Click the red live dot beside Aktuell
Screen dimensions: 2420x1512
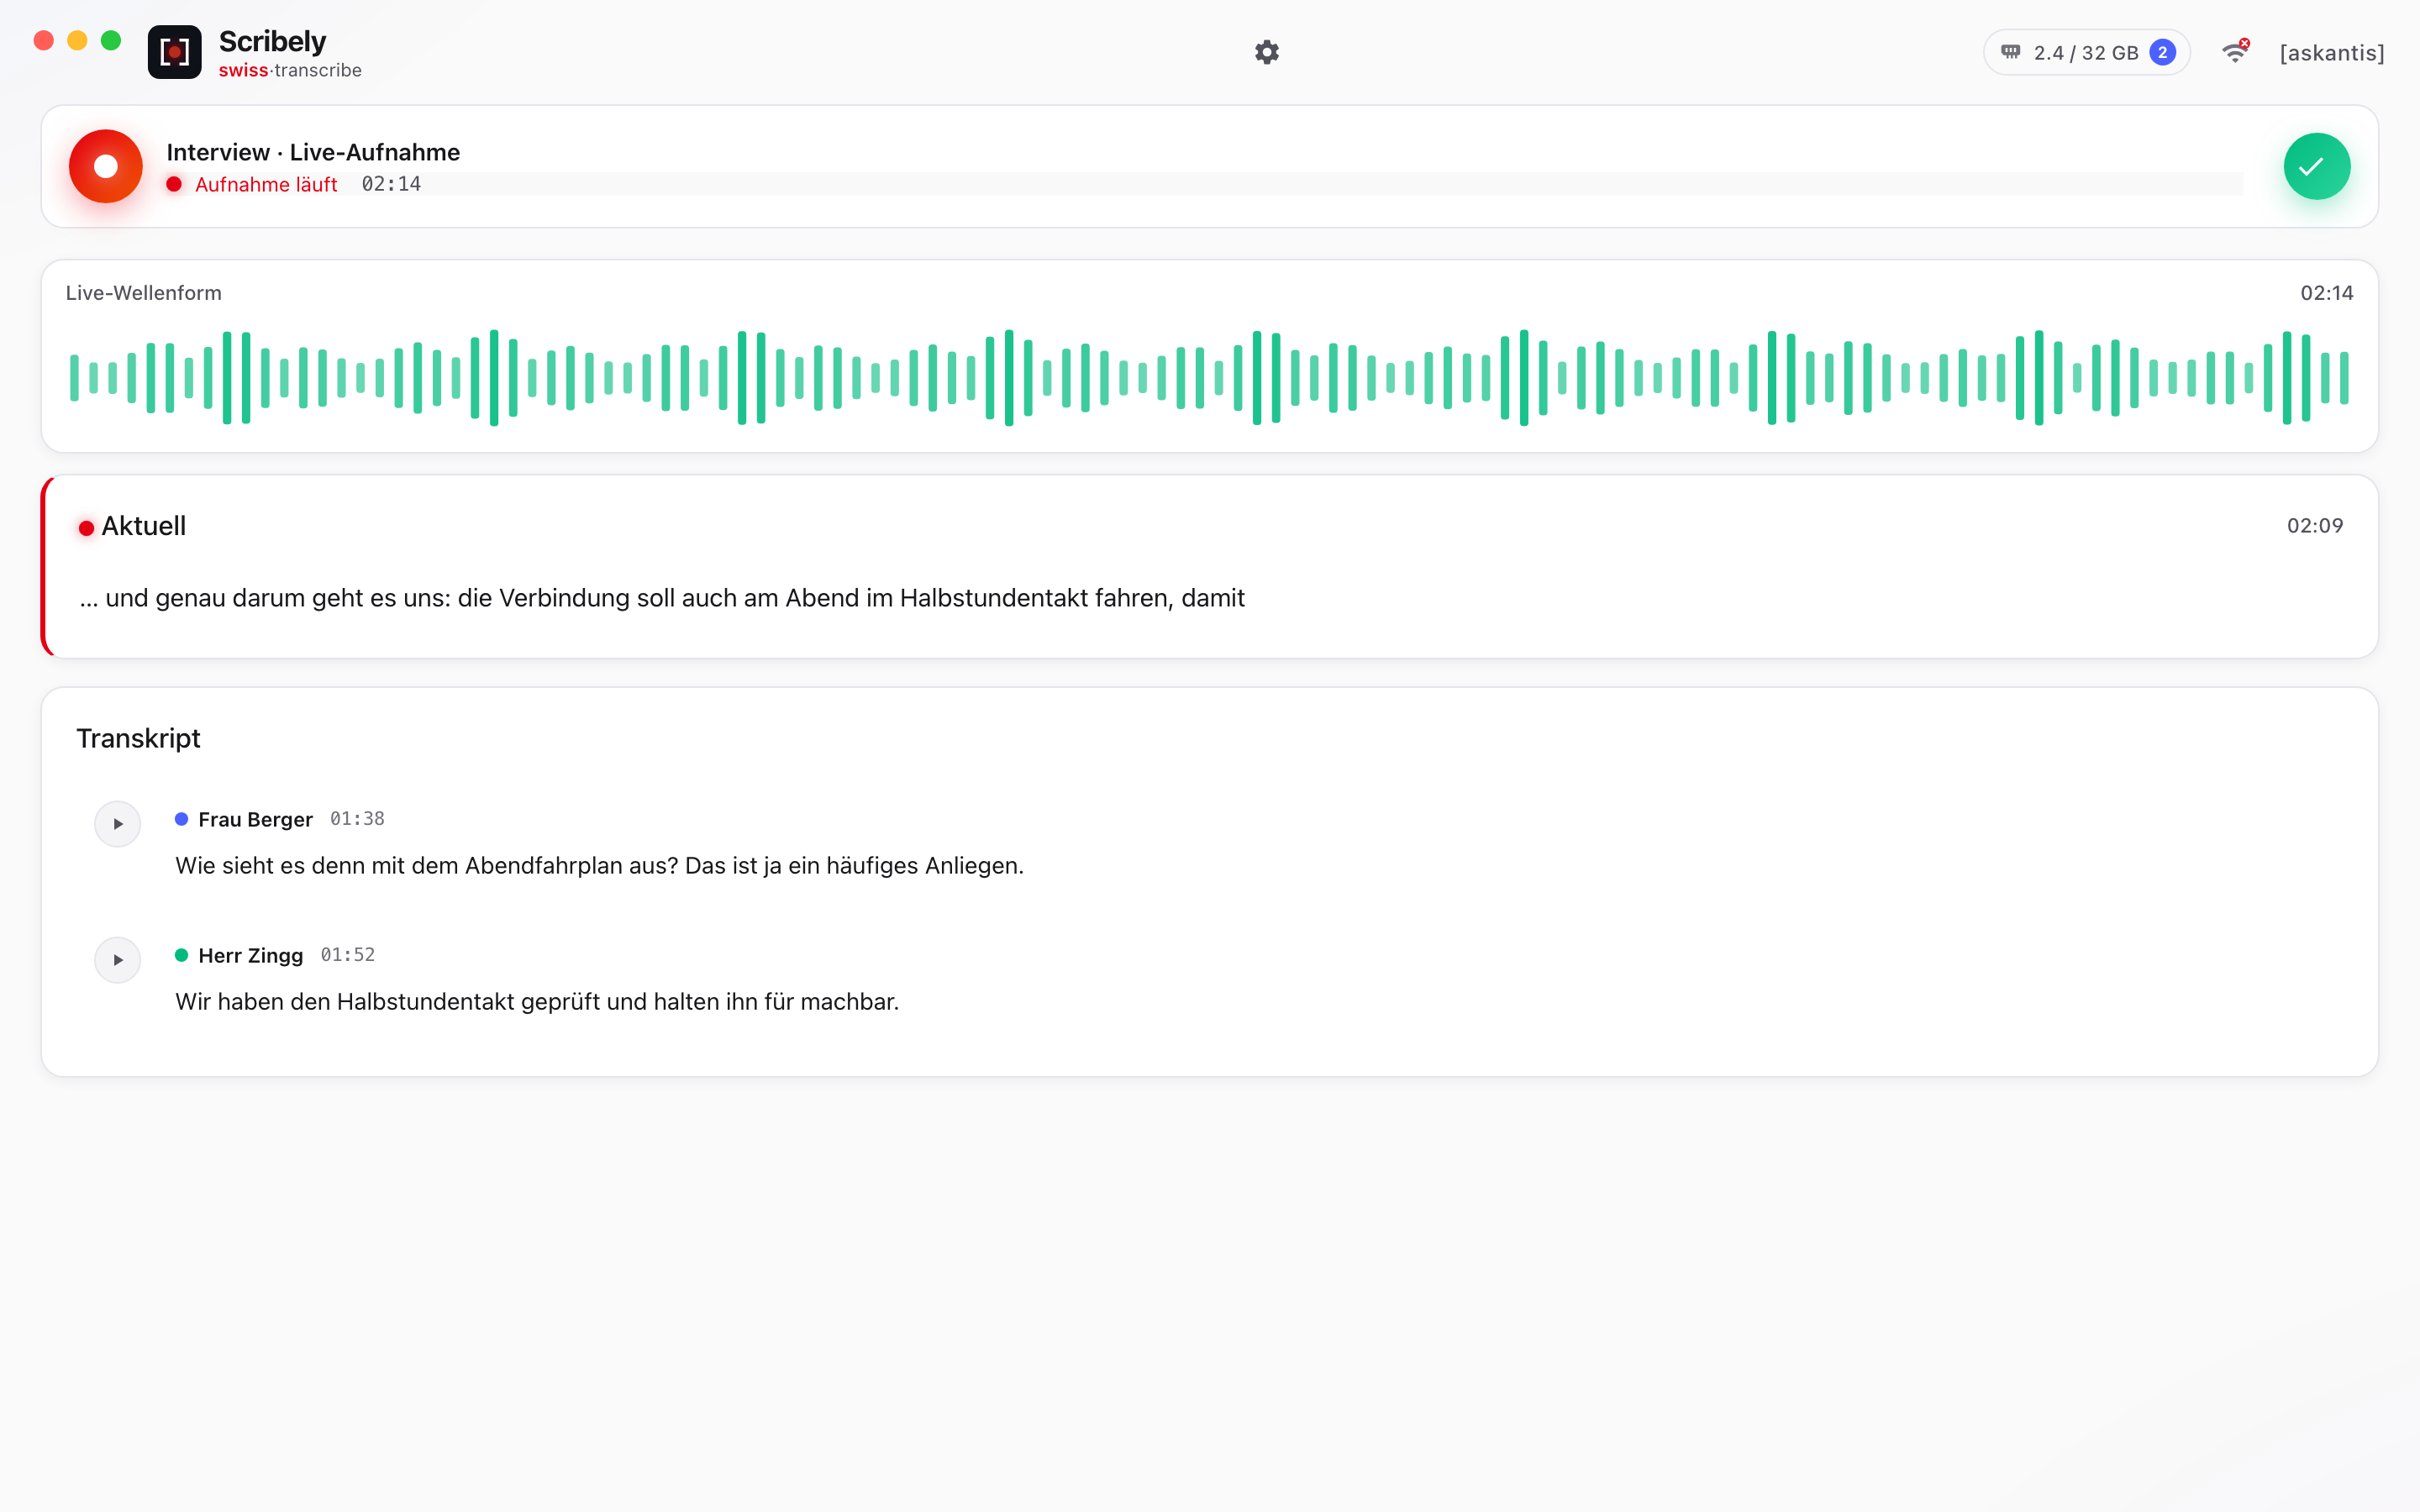tap(86, 528)
